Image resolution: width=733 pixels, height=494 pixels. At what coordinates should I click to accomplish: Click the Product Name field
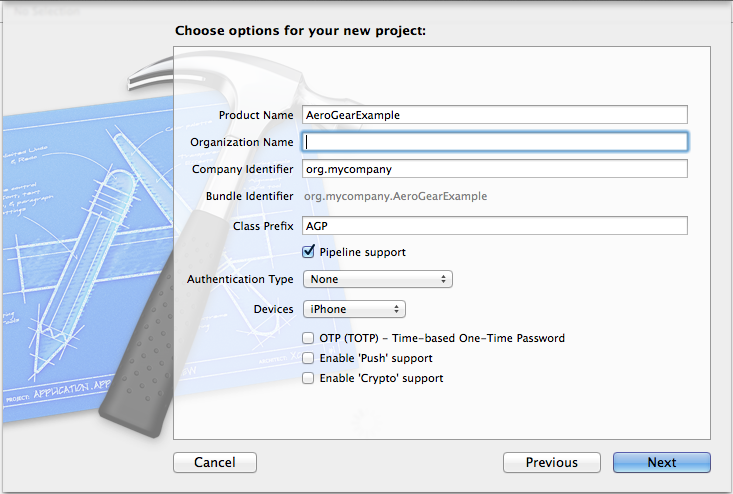[x=495, y=115]
